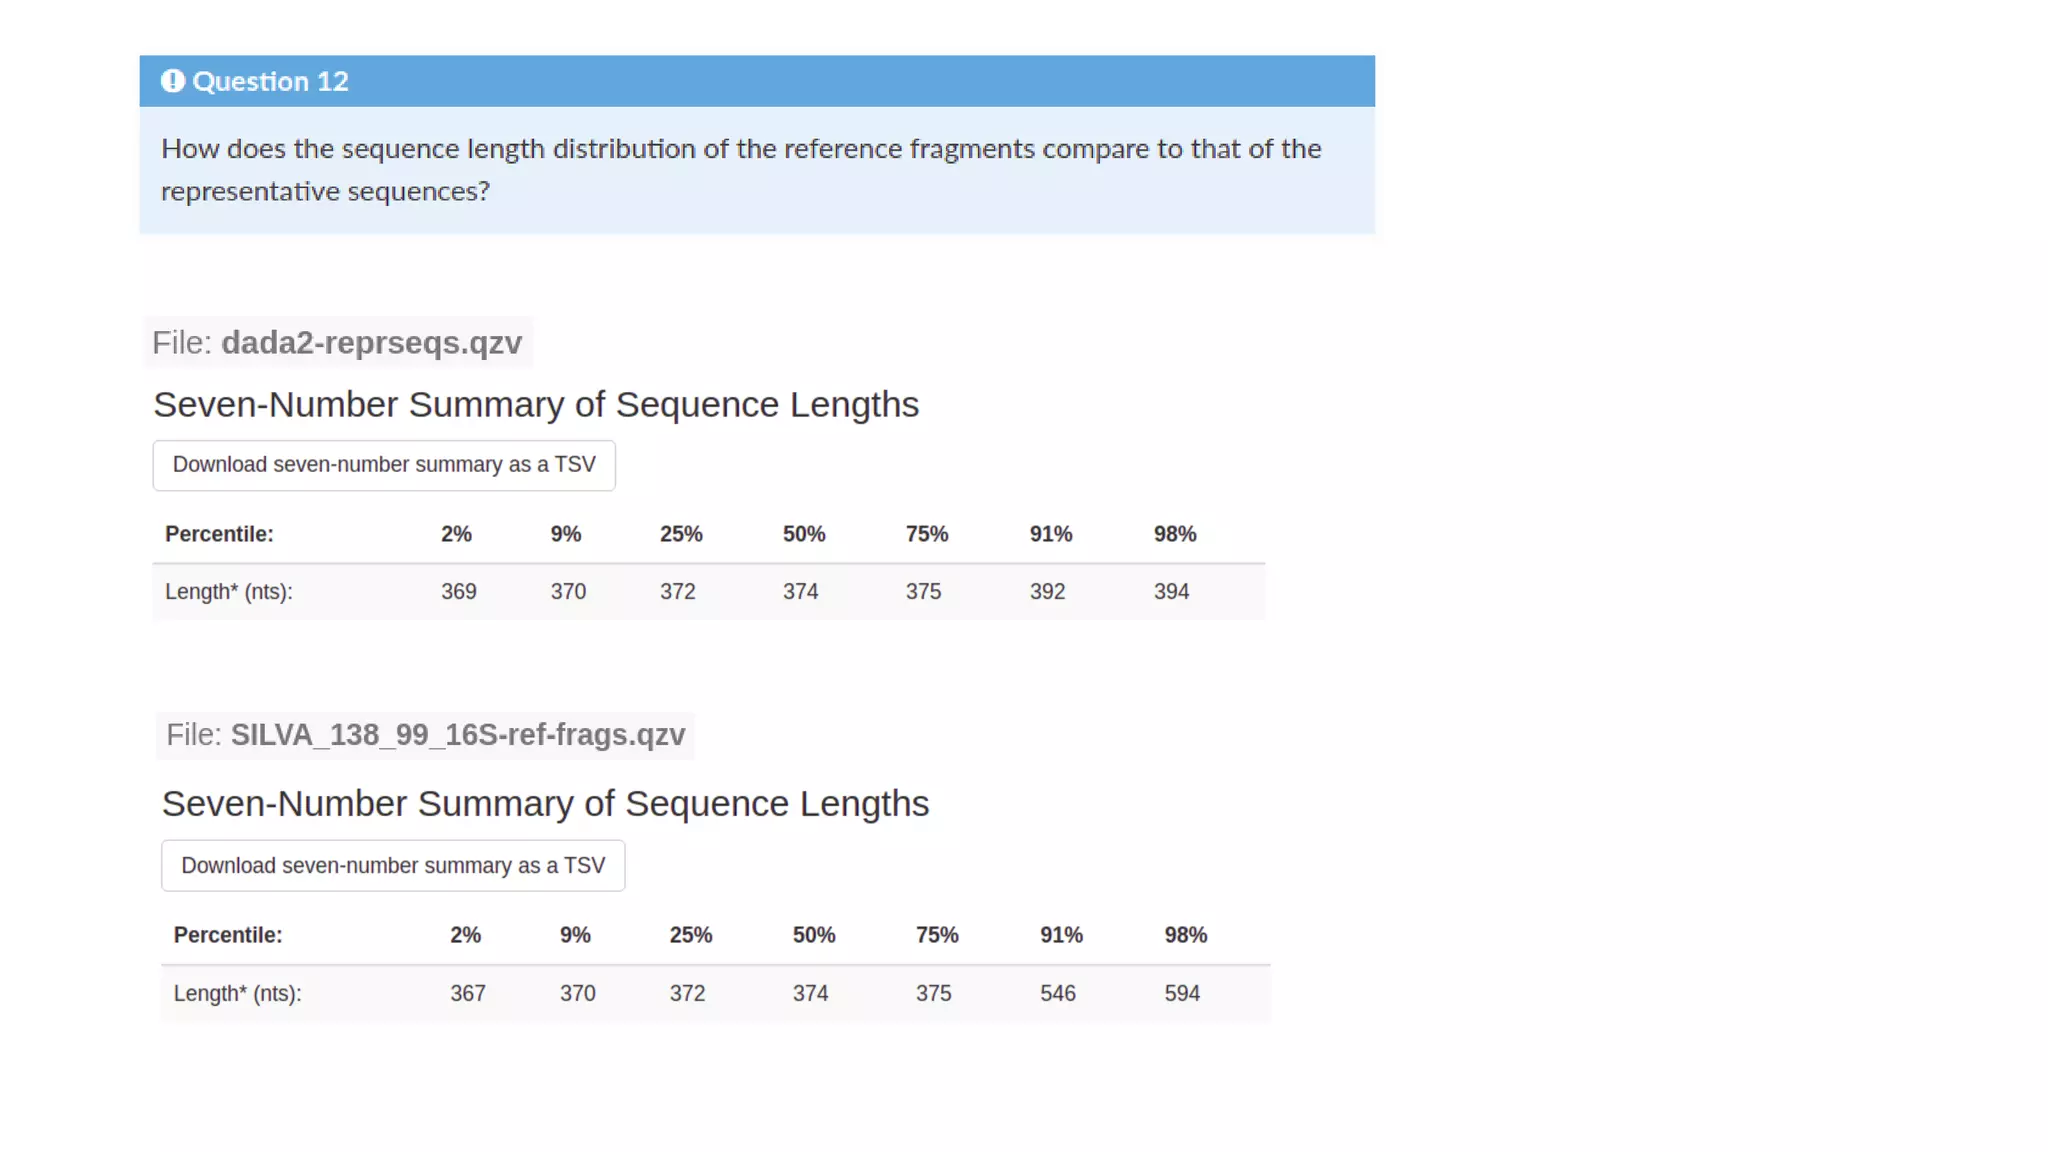2048x1152 pixels.
Task: Click the 369 value under 2% percentile
Action: (458, 592)
